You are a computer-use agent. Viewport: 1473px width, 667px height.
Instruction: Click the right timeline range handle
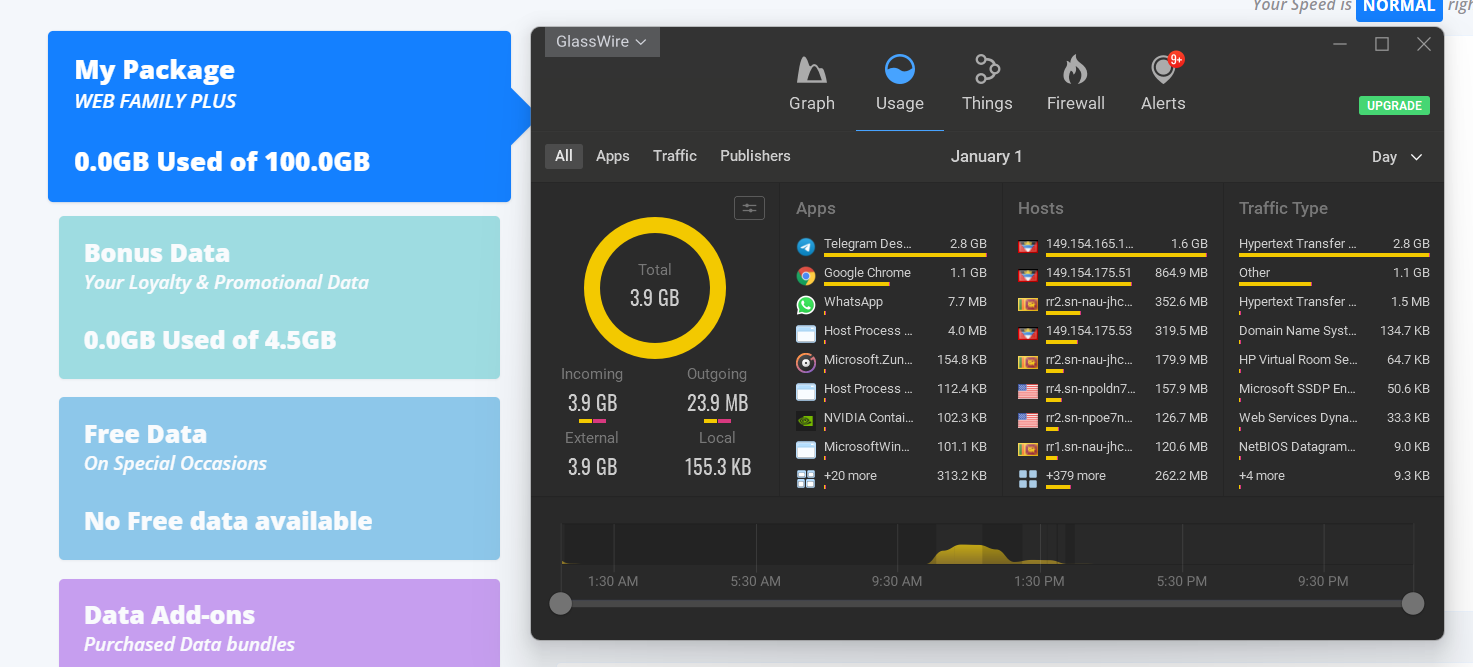(x=1413, y=603)
